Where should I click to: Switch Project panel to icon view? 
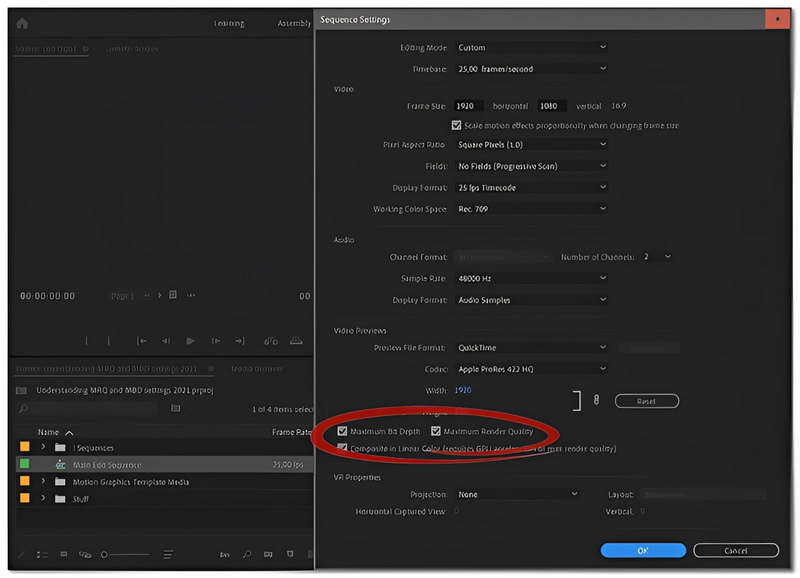pos(64,554)
